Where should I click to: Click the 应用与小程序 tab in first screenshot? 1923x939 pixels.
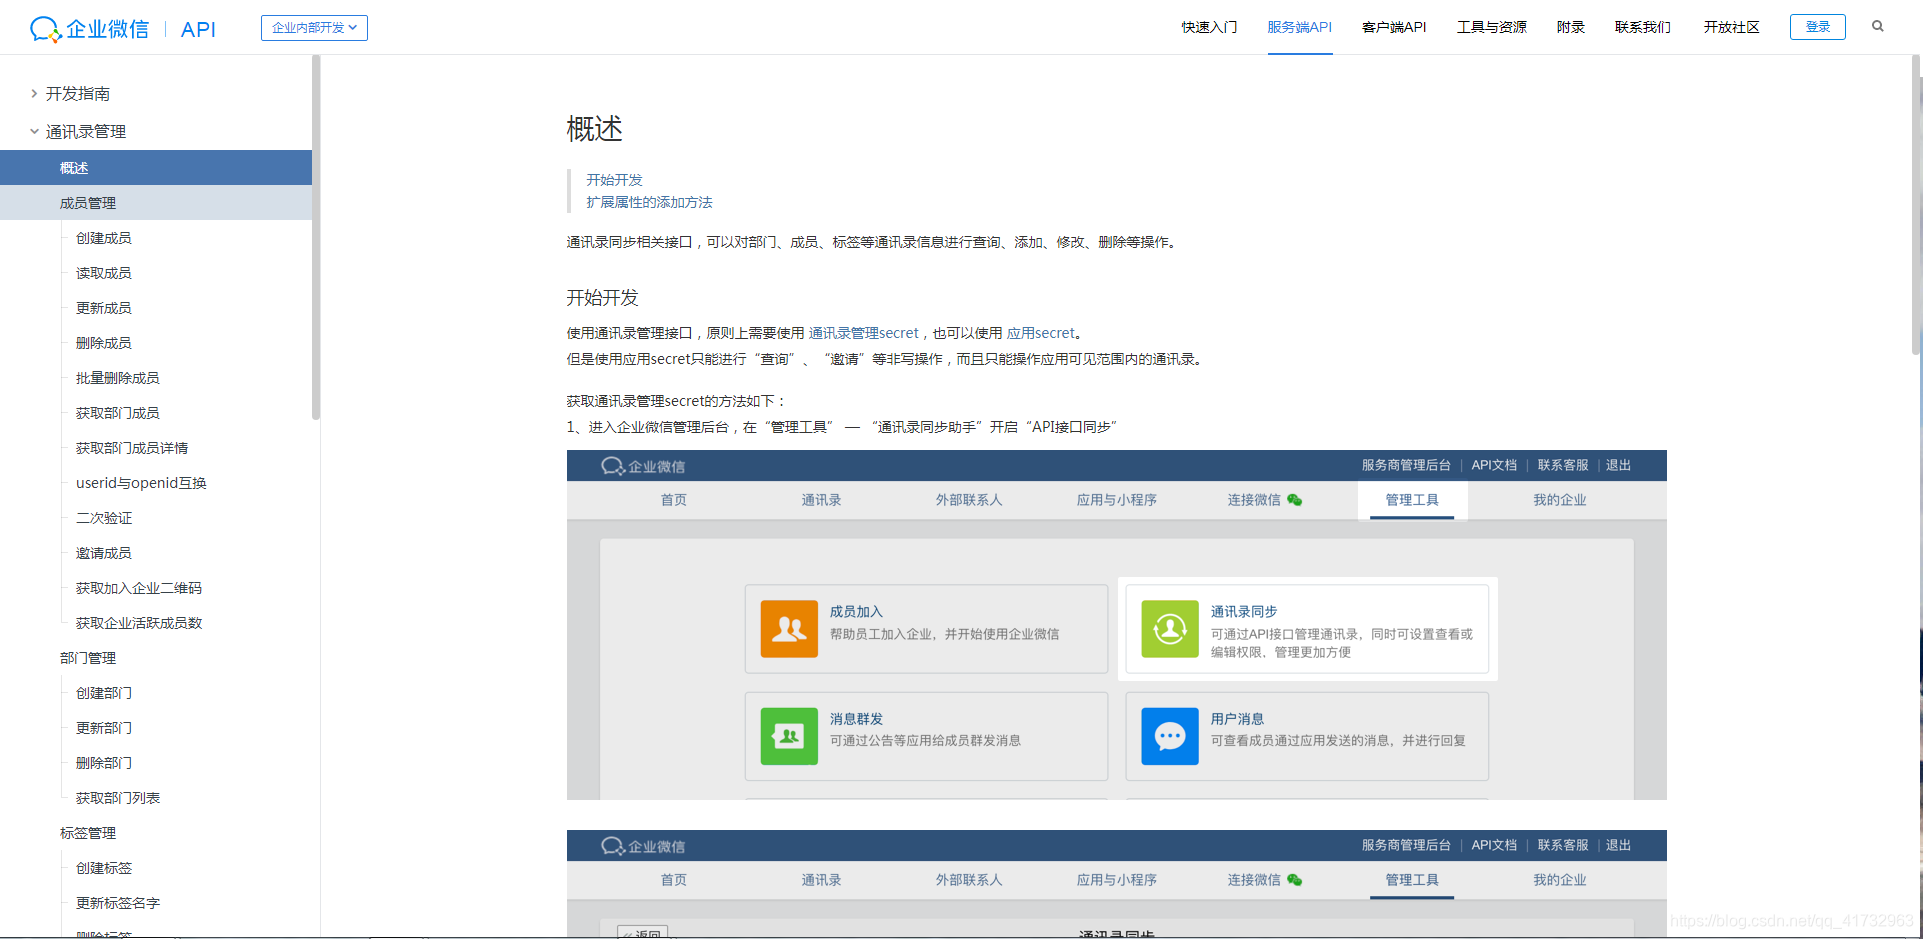click(x=1116, y=500)
